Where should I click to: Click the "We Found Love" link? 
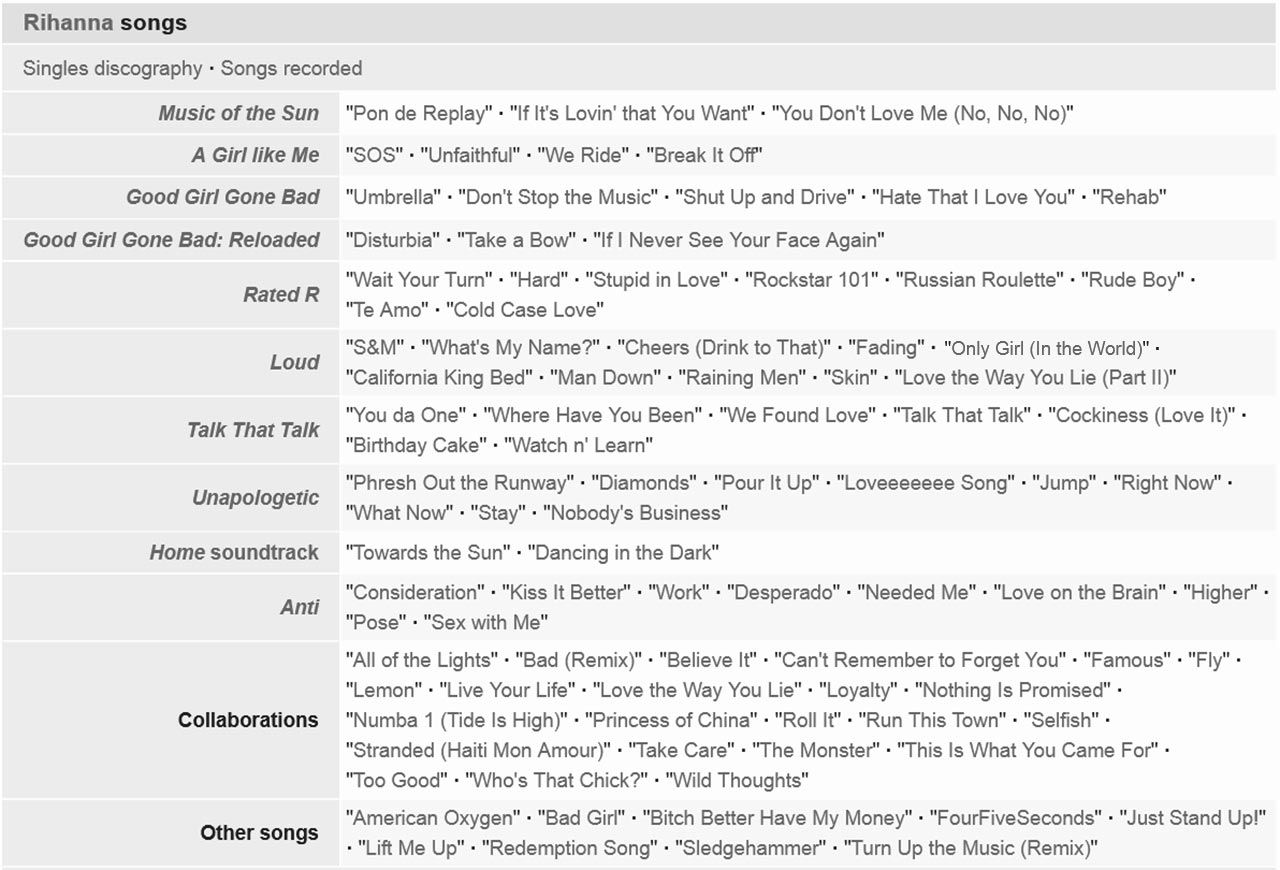click(797, 415)
